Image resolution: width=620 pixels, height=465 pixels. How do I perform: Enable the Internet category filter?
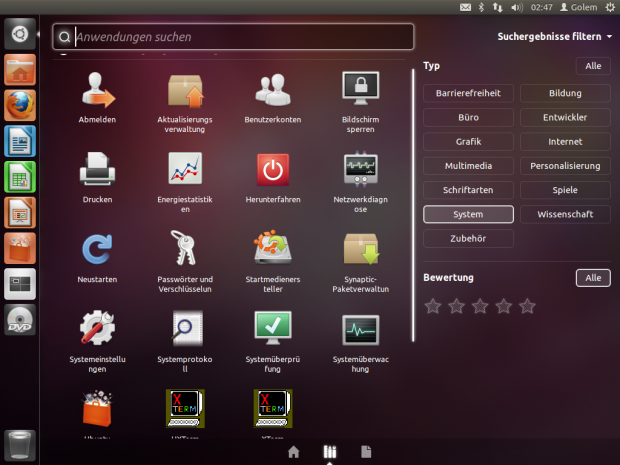tap(565, 142)
